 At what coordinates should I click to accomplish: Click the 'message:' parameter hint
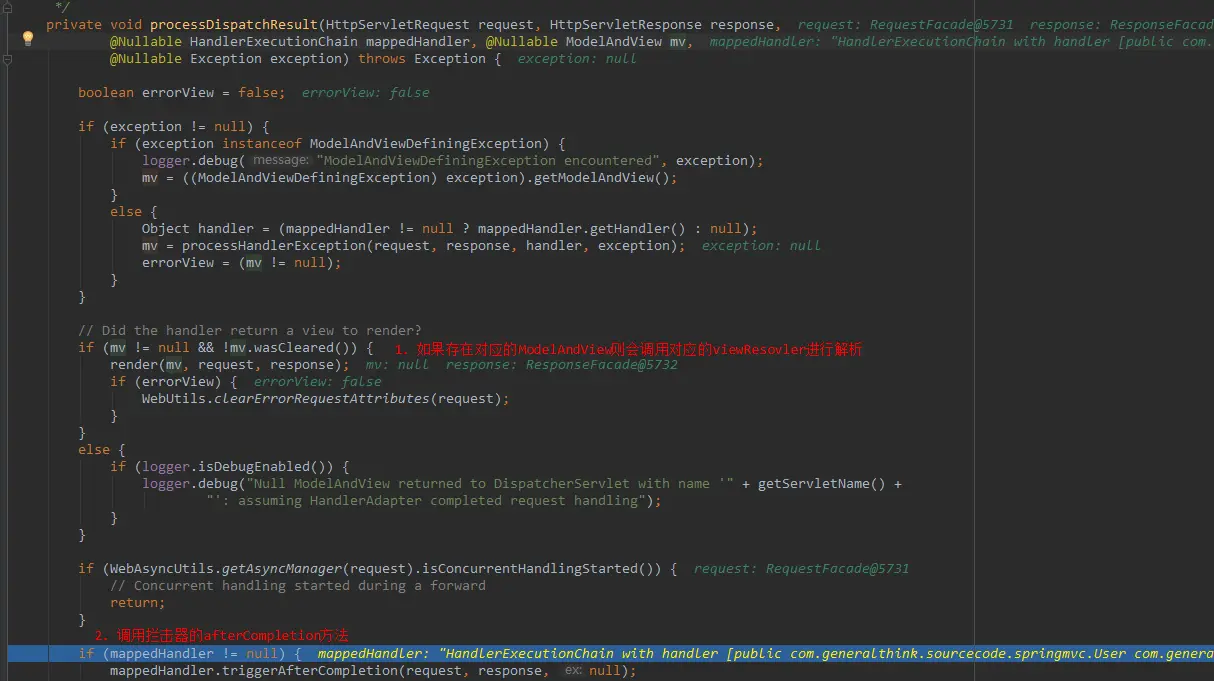282,160
